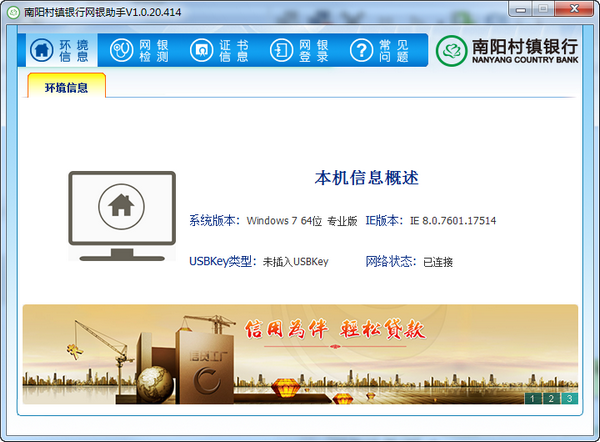Click the Windows 7 64位 专业版 system version text
The image size is (600, 442).
coord(301,220)
